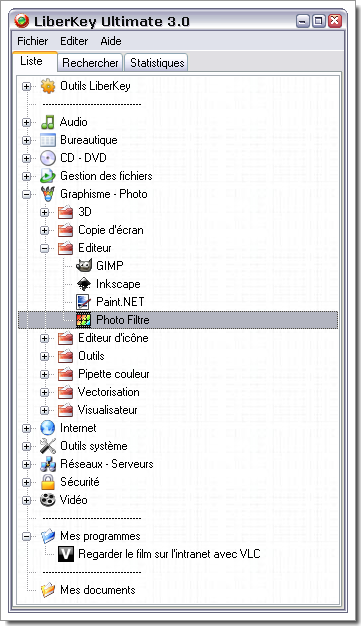The image size is (361, 626).
Task: Collapse the Graphisme - Photo category
Action: tap(26, 194)
